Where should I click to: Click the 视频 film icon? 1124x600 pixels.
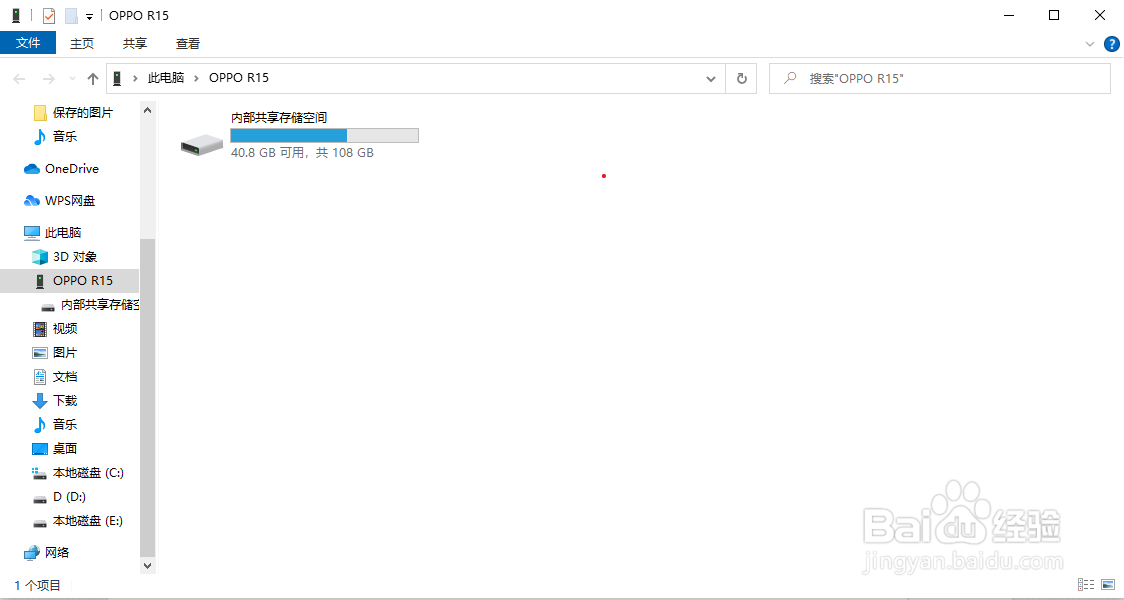tap(40, 329)
